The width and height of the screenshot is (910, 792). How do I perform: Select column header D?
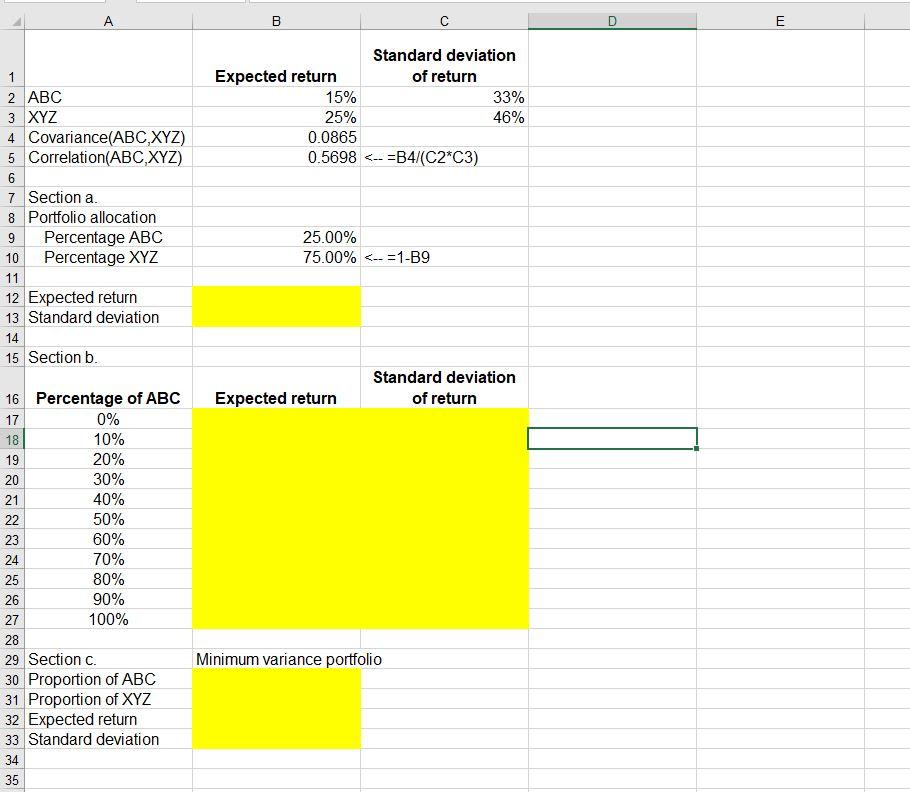611,19
